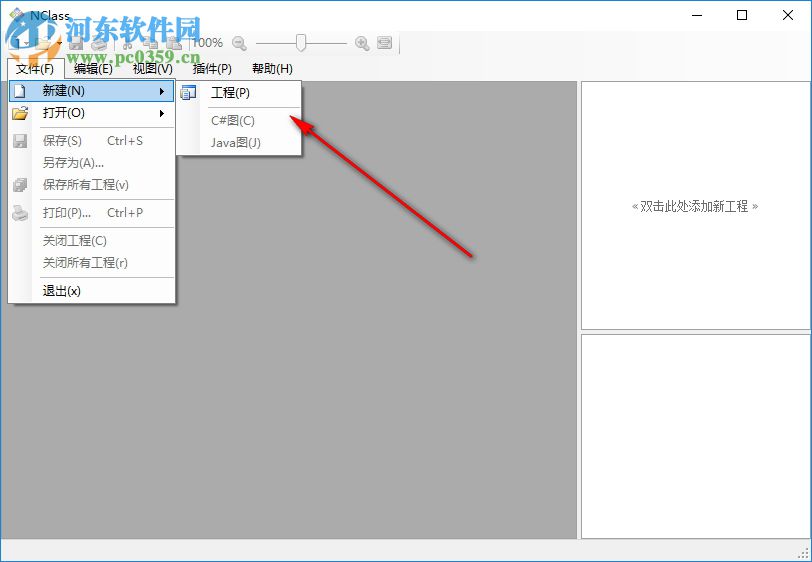Viewport: 812px width, 562px height.
Task: Expand the 打开(O) submenu arrow
Action: pyautogui.click(x=162, y=113)
